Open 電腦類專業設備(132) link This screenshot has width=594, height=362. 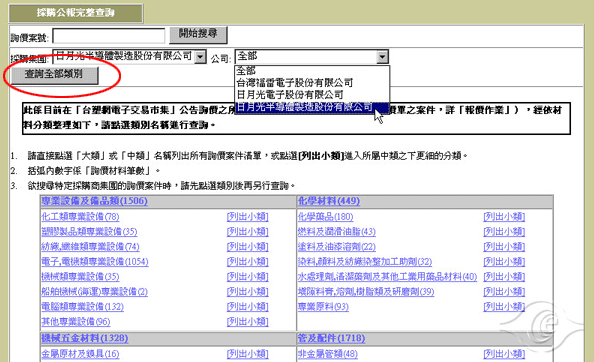pyautogui.click(x=83, y=307)
